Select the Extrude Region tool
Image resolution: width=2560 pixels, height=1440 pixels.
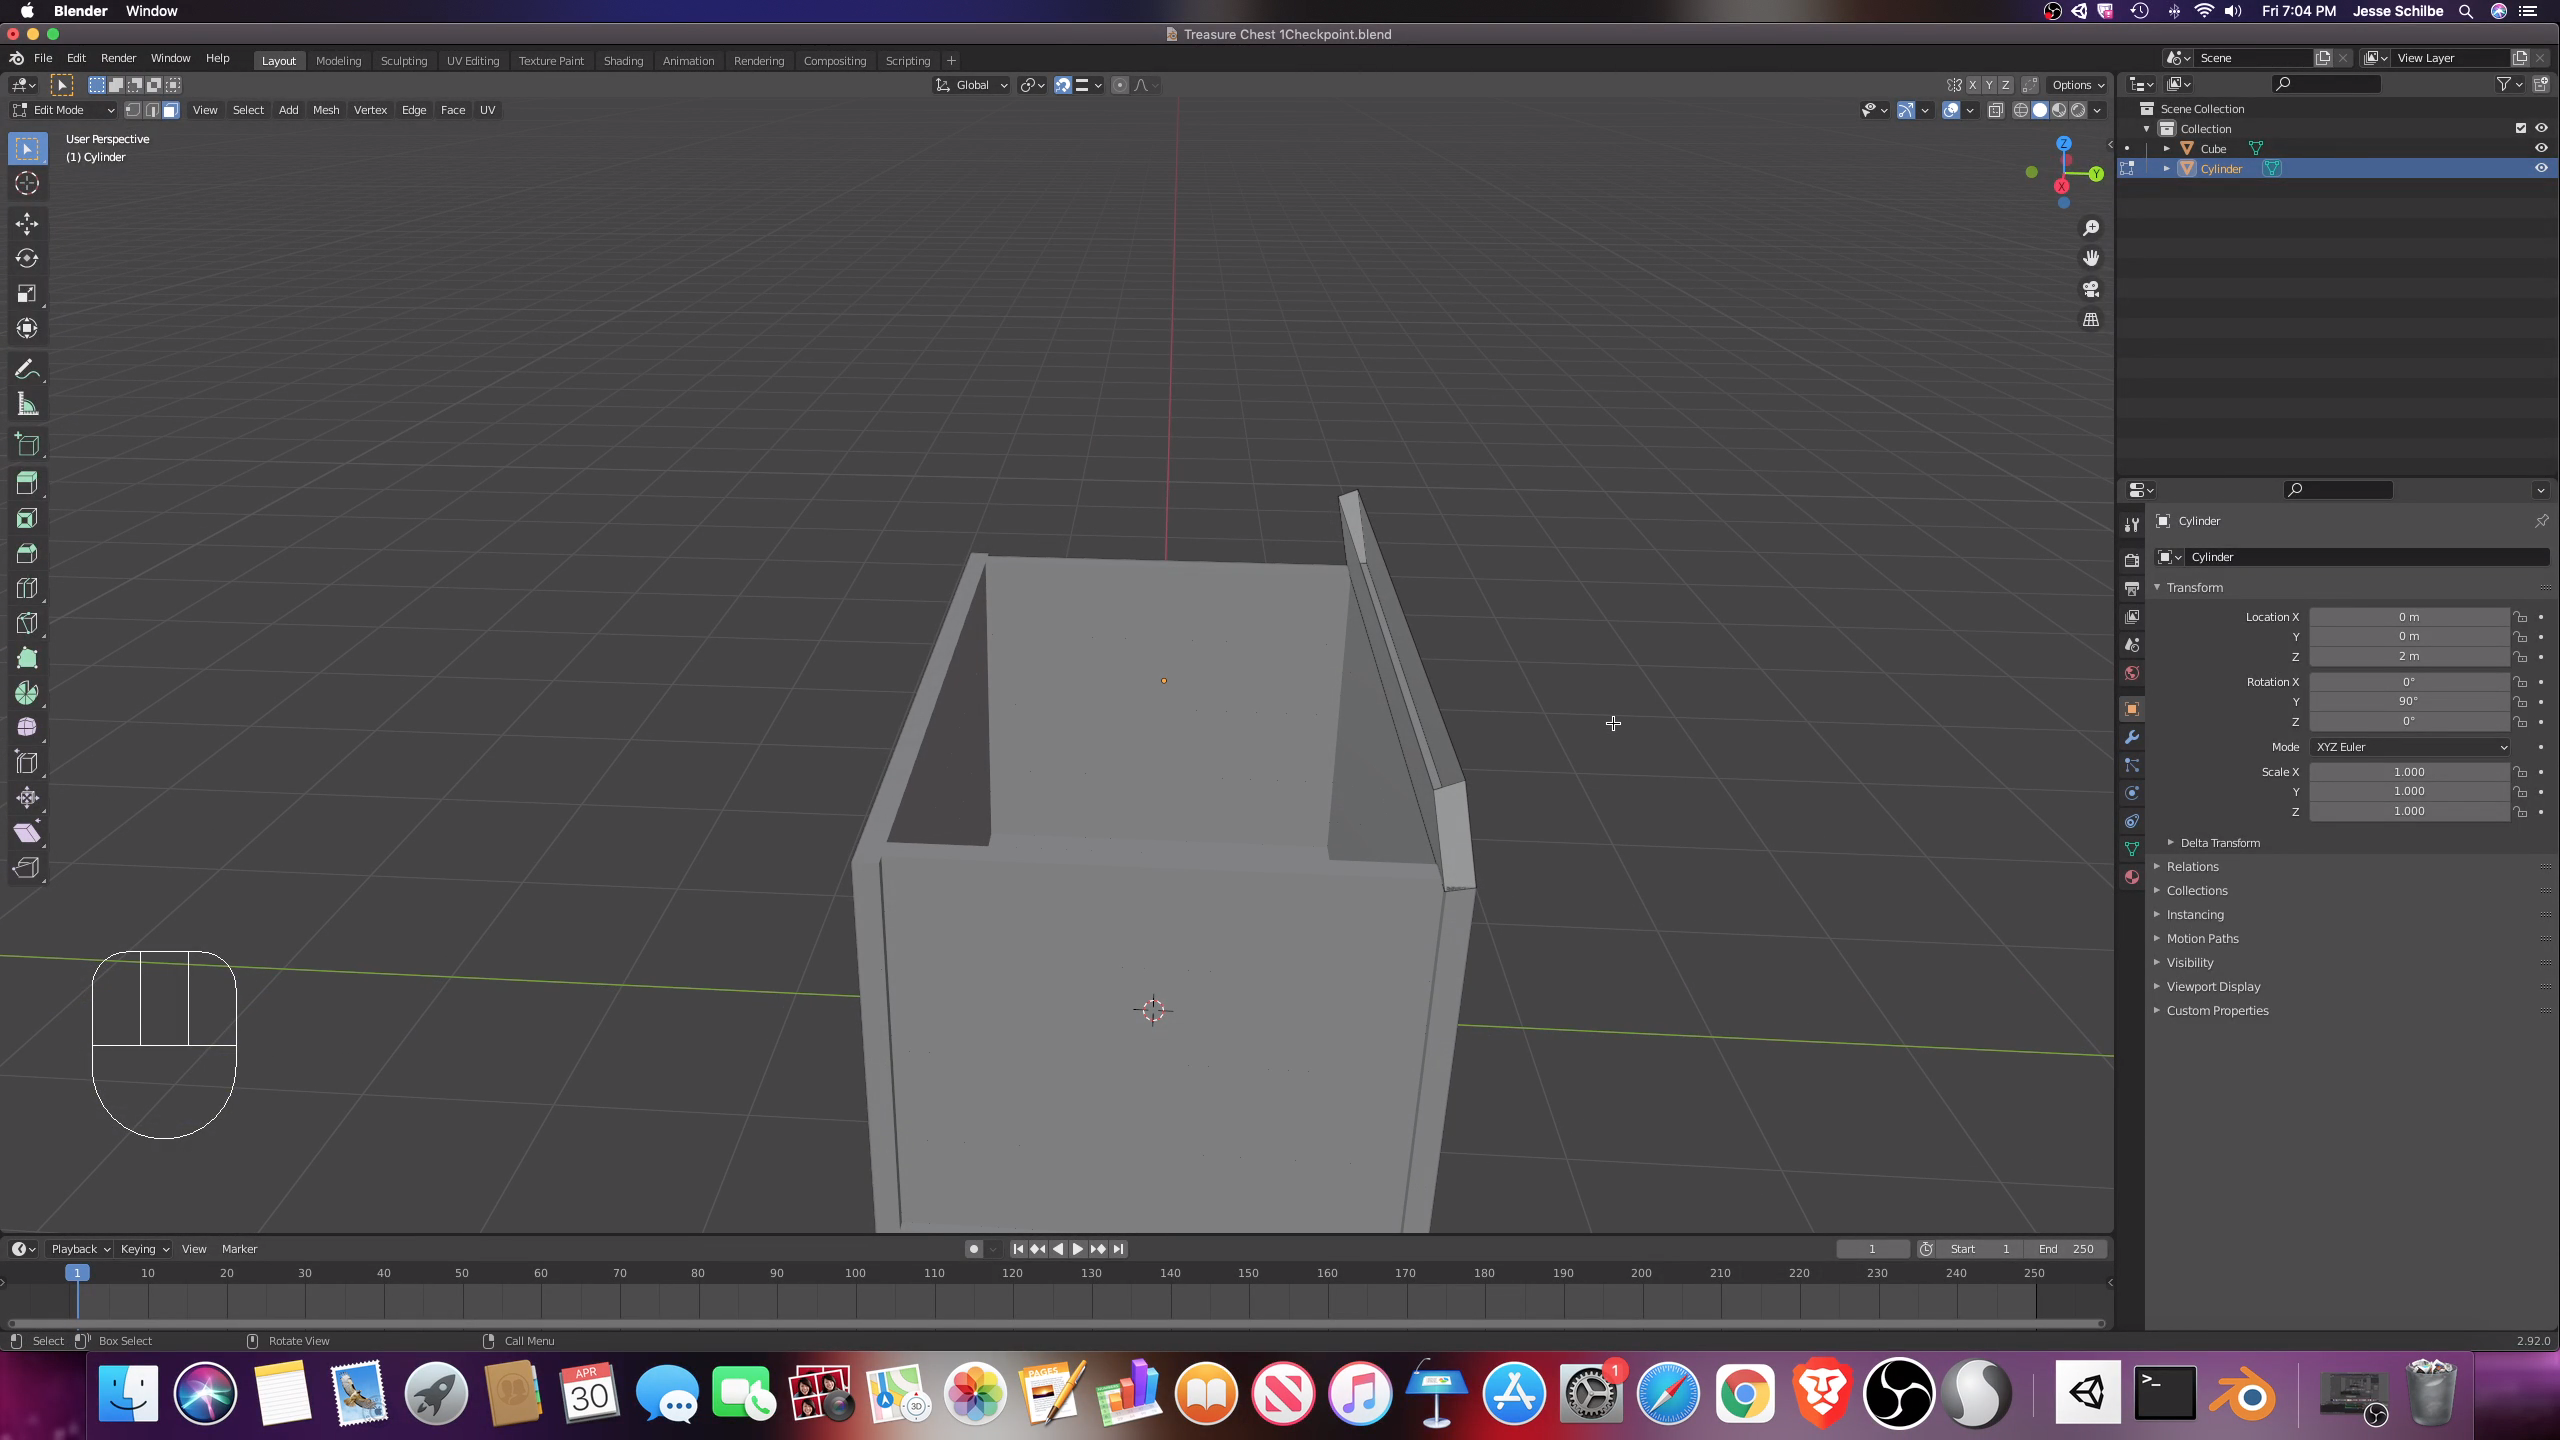(27, 483)
